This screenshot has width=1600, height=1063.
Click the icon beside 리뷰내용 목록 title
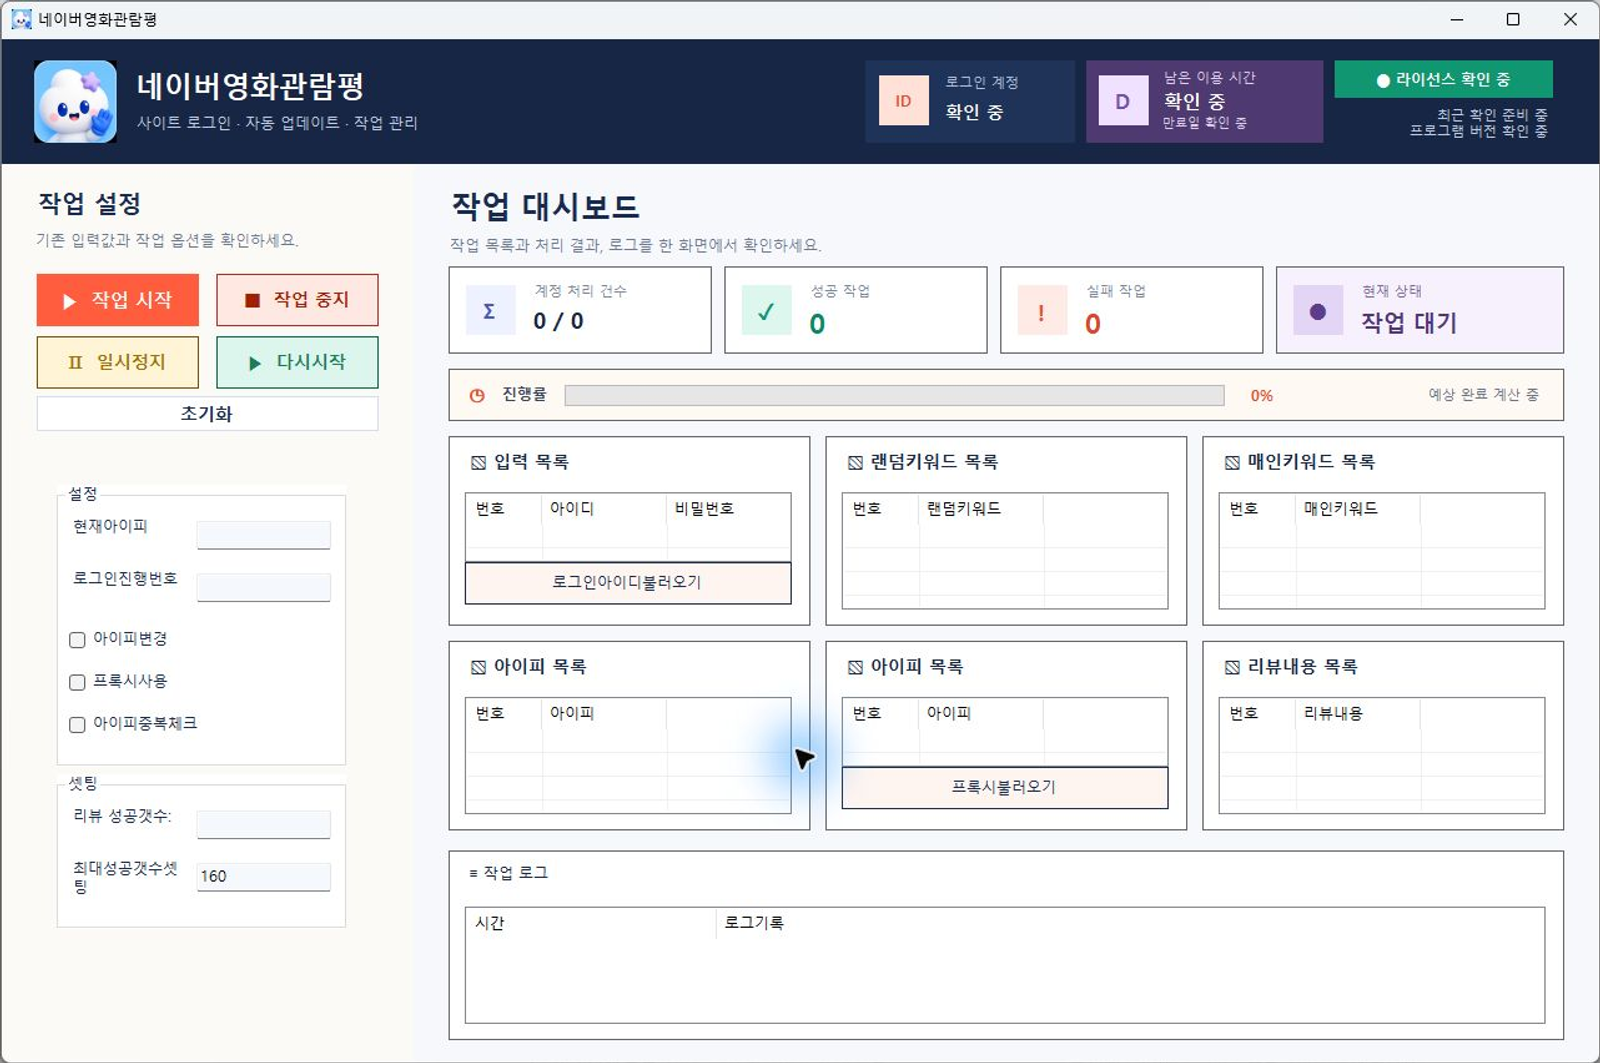point(1232,667)
